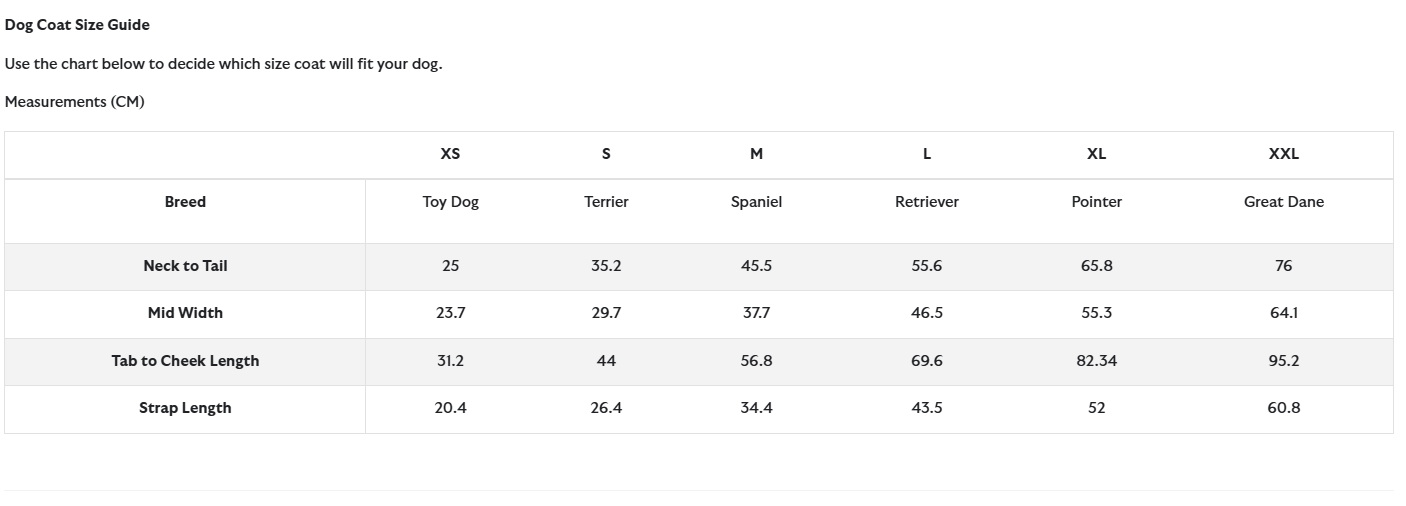The height and width of the screenshot is (506, 1406).
Task: Click the Strap Length row label
Action: [x=185, y=408]
